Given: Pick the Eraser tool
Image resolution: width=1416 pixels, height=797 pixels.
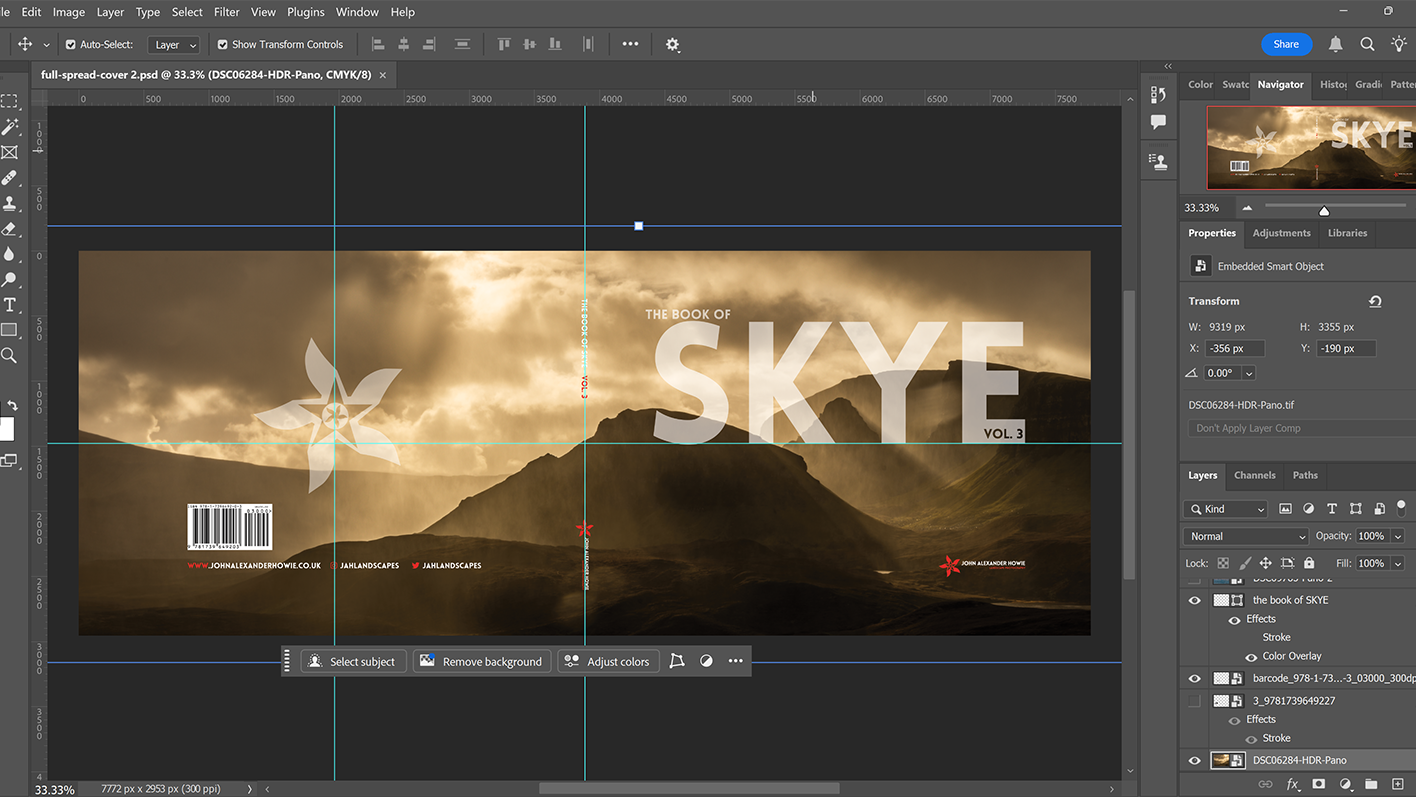Looking at the screenshot, I should tap(10, 229).
